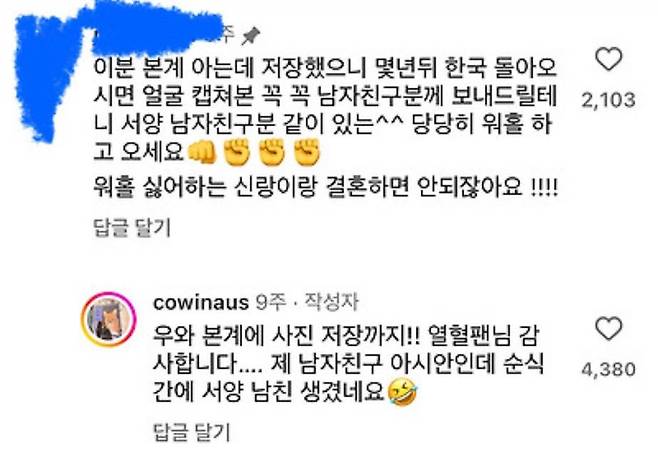
Task: View who liked via the 2,103 count
Action: pos(608,100)
